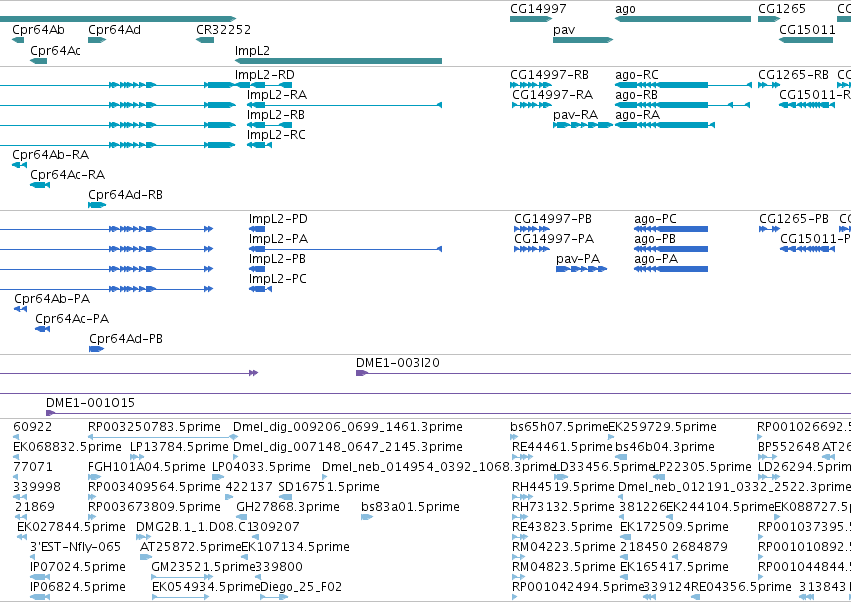The width and height of the screenshot is (851, 602).
Task: Open the GH27868.3prime EST label
Action: tap(288, 507)
